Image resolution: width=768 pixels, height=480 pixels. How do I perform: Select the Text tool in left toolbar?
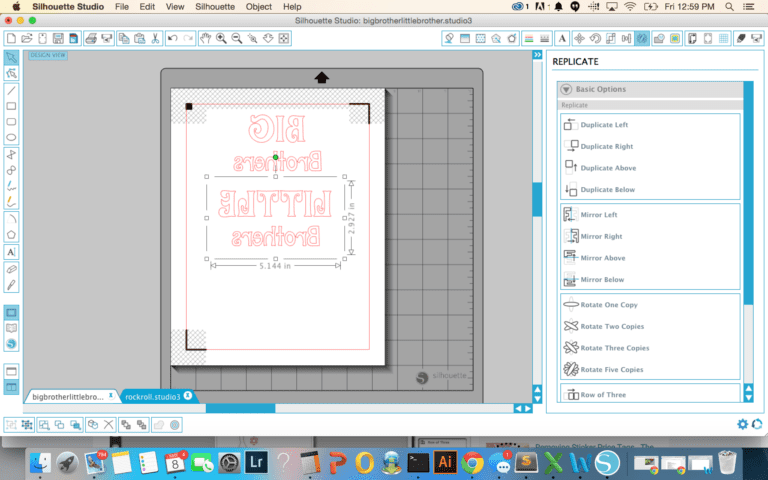pyautogui.click(x=11, y=252)
